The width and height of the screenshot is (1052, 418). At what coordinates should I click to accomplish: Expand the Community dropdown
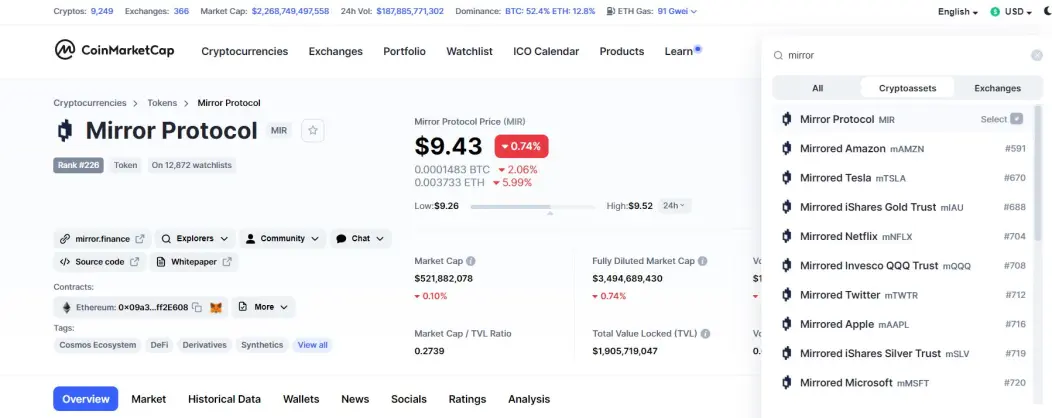[282, 238]
